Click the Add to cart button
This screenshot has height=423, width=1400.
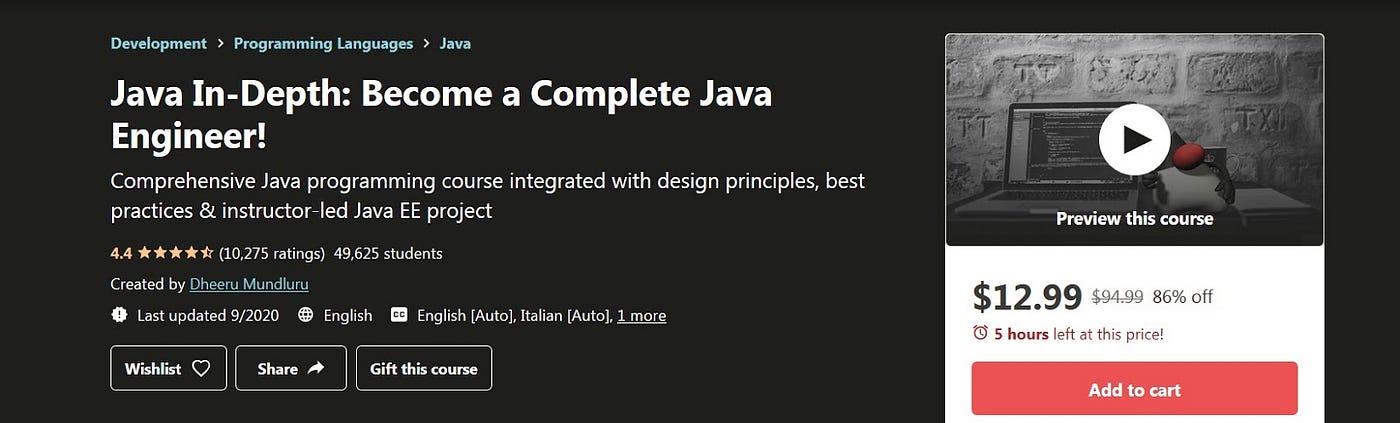coord(1134,389)
